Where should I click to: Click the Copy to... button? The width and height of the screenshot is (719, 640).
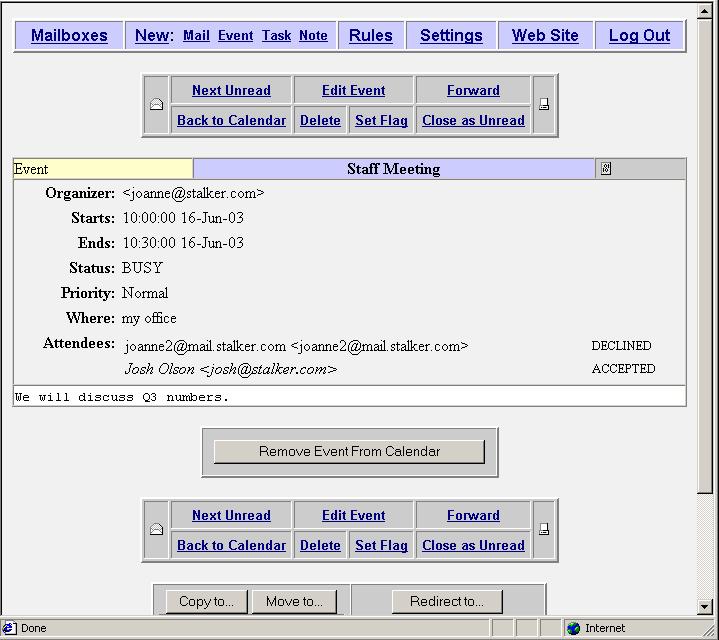click(x=206, y=601)
